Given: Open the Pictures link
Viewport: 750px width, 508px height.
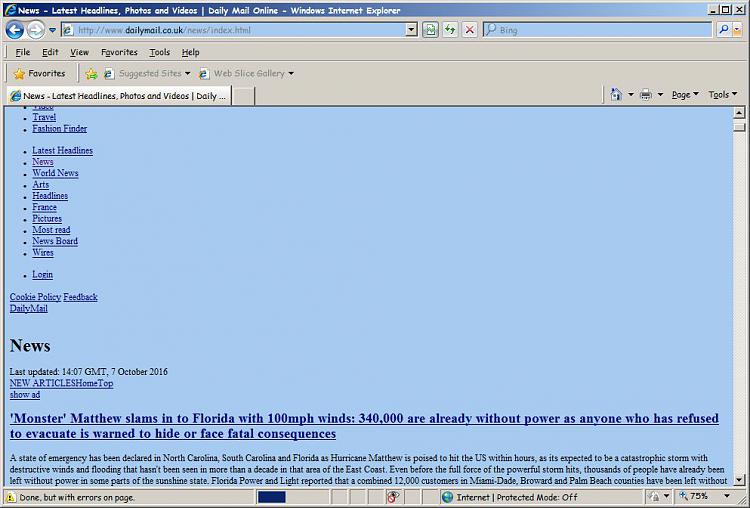Looking at the screenshot, I should tap(47, 219).
